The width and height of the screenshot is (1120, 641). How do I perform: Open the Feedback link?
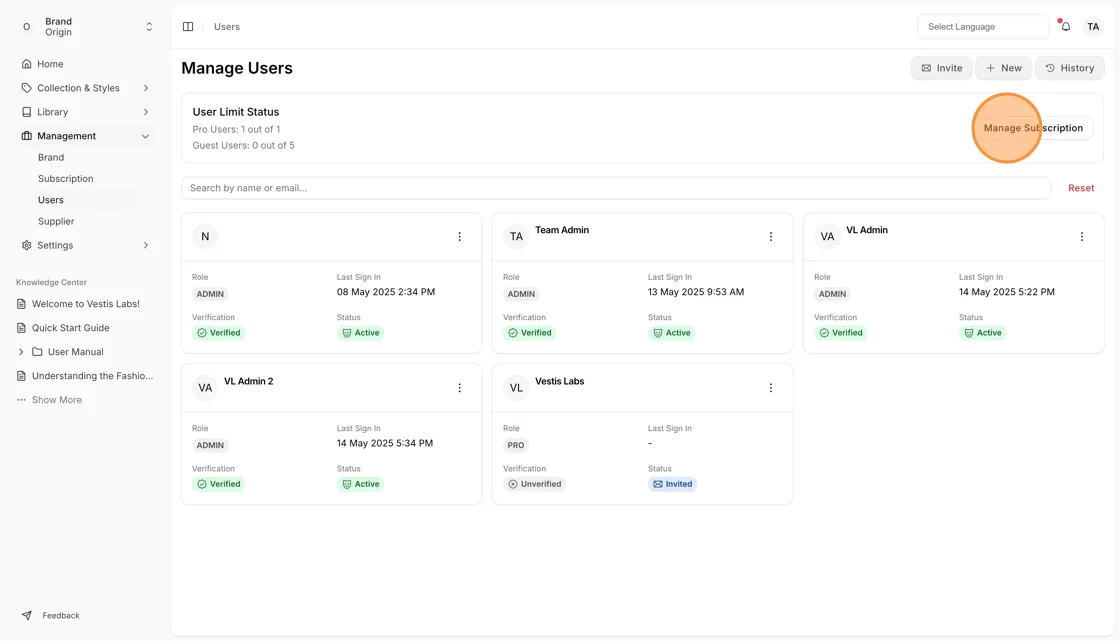(61, 615)
